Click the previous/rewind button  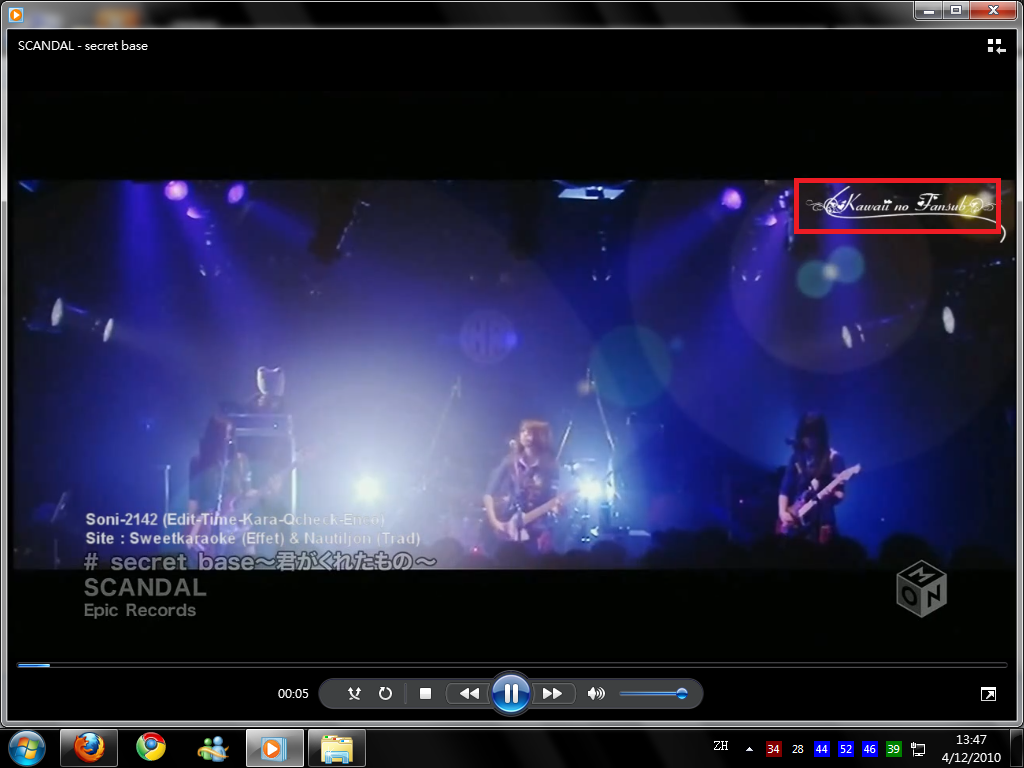coord(468,694)
